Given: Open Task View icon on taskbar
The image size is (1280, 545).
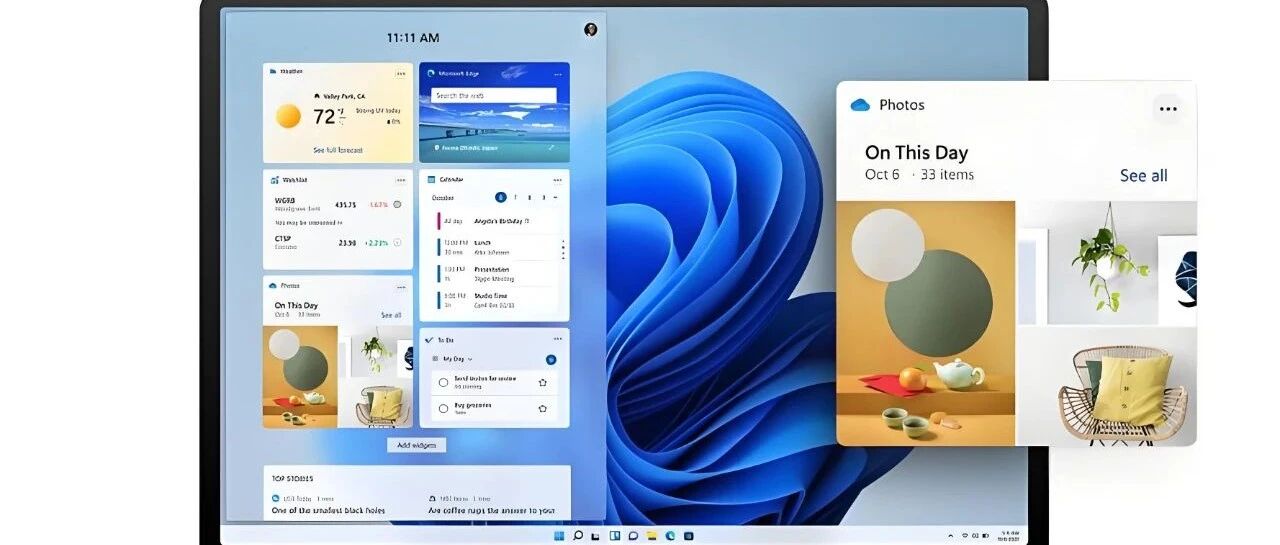Looking at the screenshot, I should click(595, 536).
